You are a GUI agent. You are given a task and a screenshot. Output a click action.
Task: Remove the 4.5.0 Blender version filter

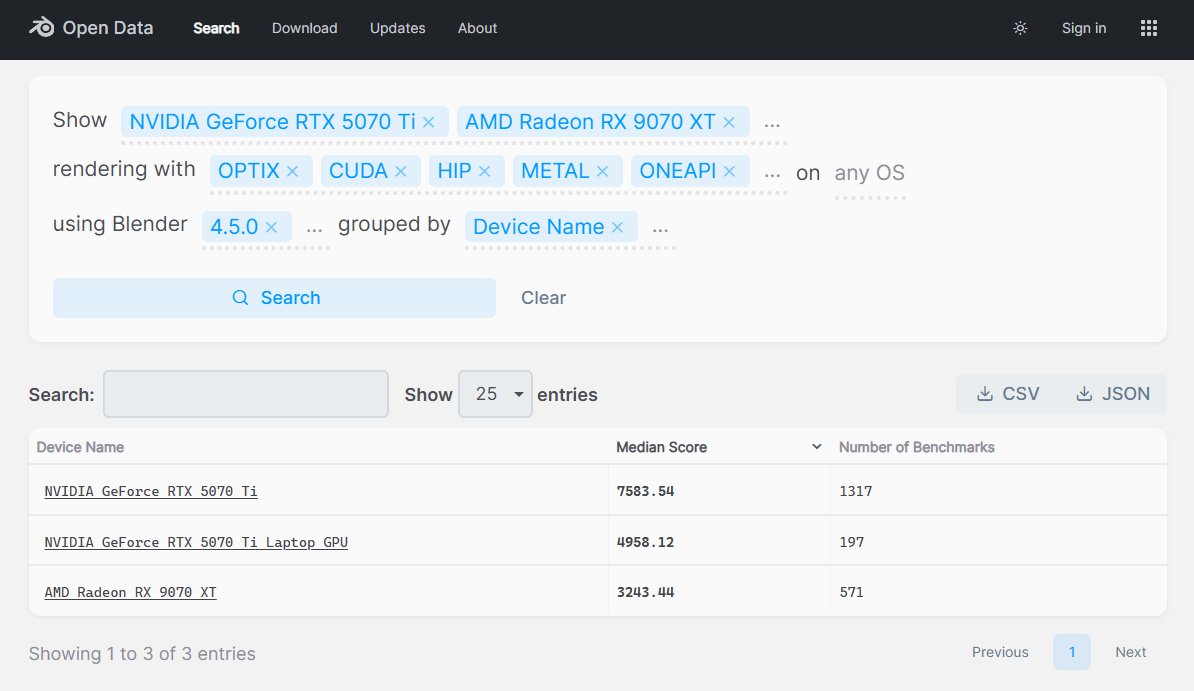point(271,227)
